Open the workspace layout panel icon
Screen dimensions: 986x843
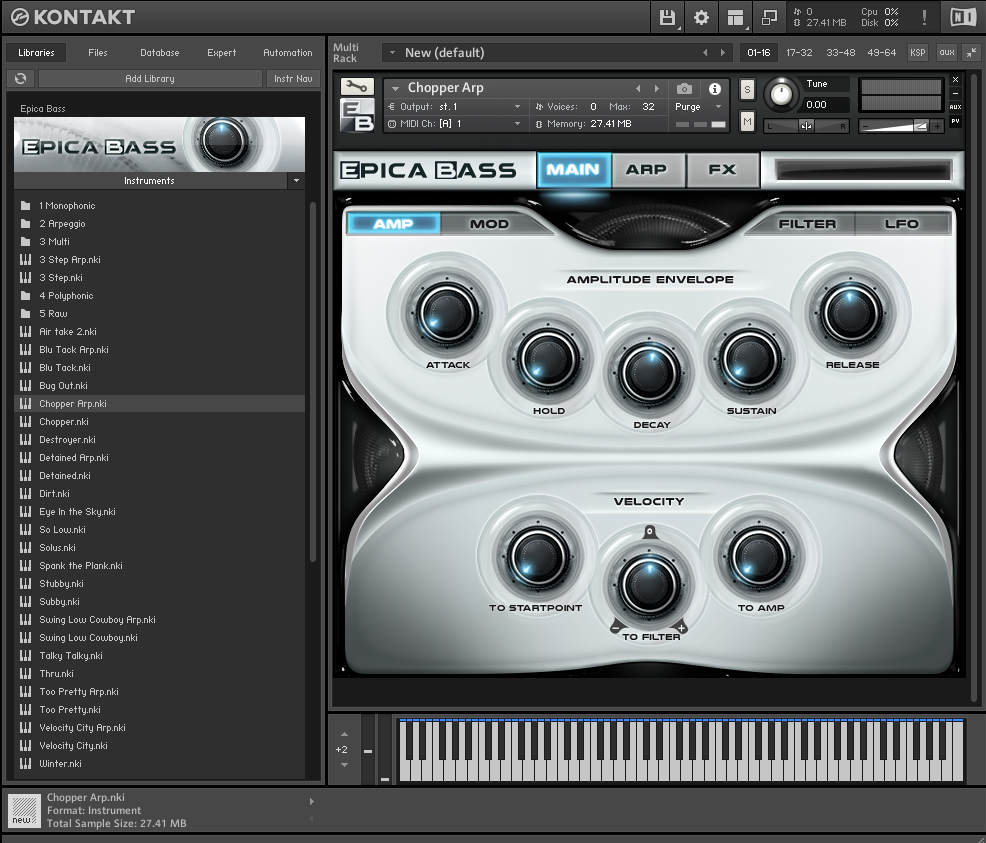[735, 18]
